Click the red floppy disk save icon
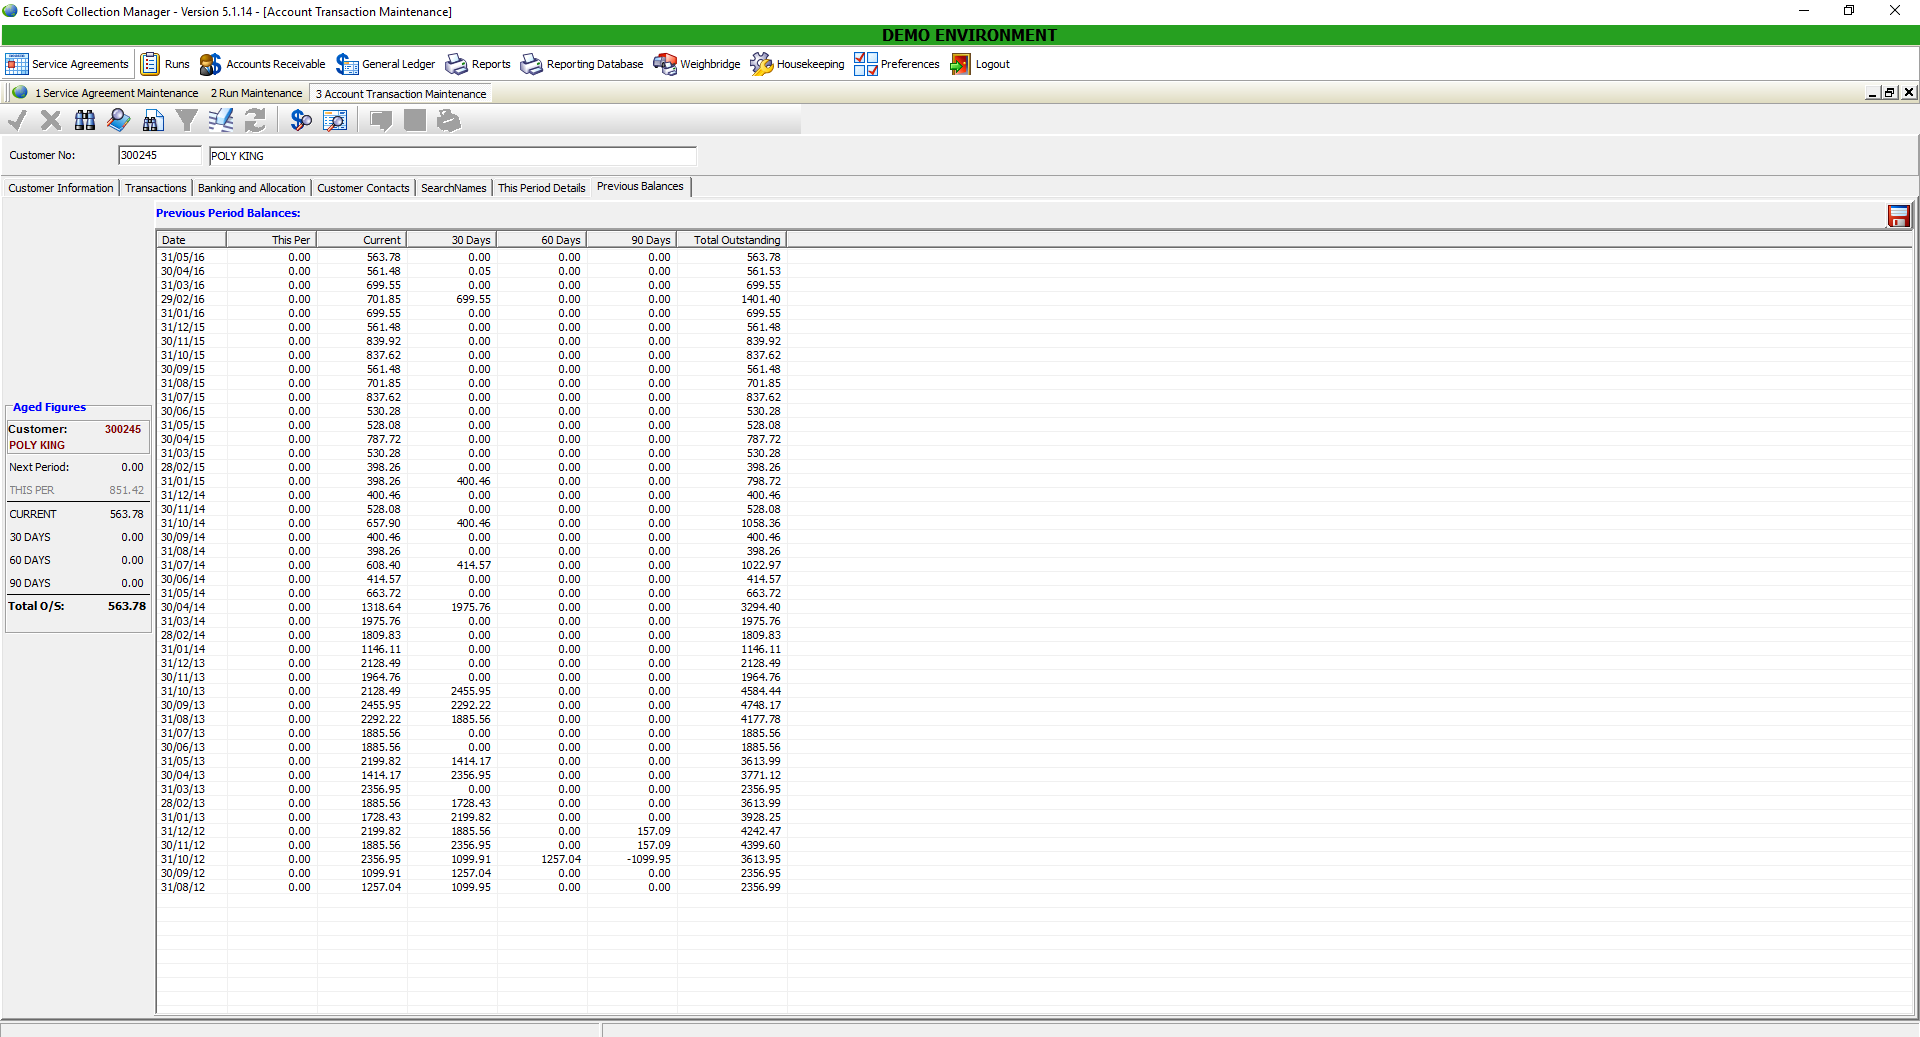 click(x=1898, y=216)
